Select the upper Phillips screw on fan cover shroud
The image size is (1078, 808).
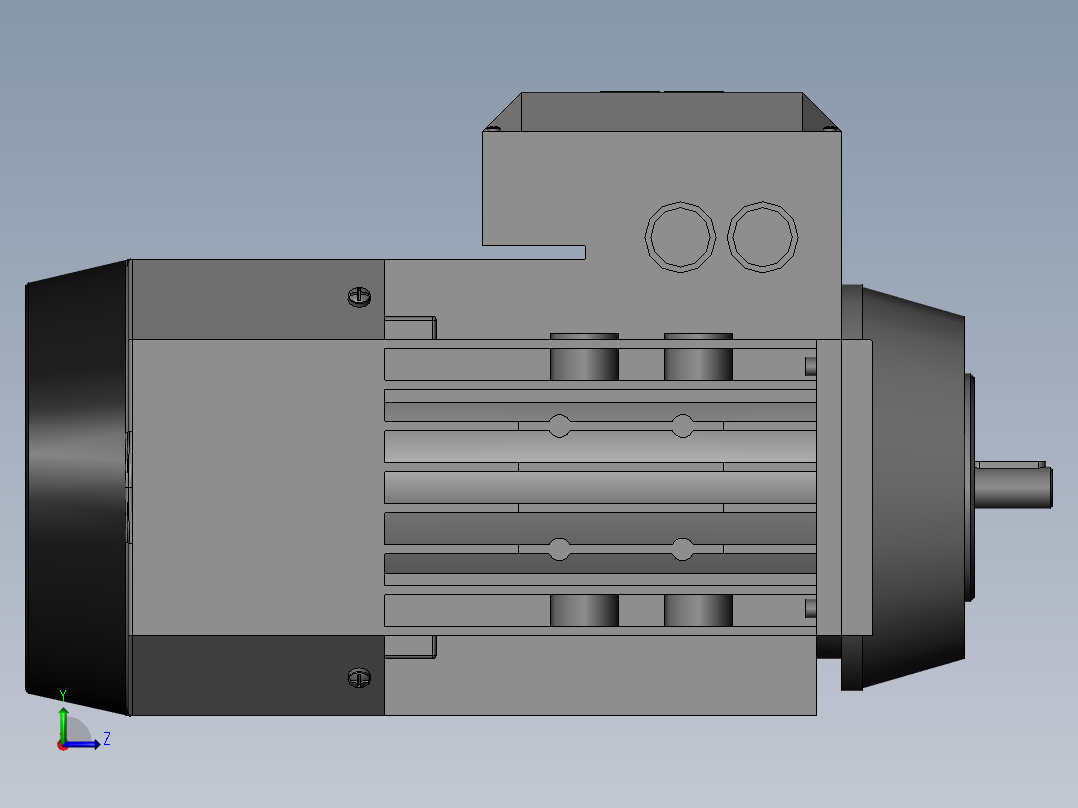tap(360, 297)
